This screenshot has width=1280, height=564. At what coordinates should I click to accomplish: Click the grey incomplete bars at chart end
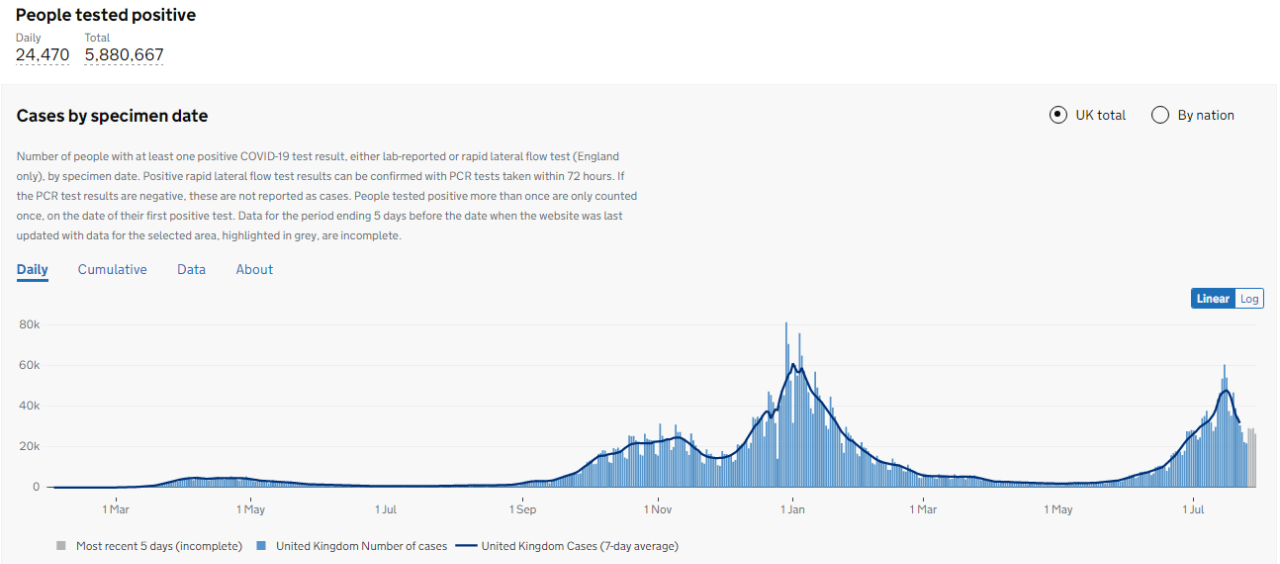(x=1251, y=460)
